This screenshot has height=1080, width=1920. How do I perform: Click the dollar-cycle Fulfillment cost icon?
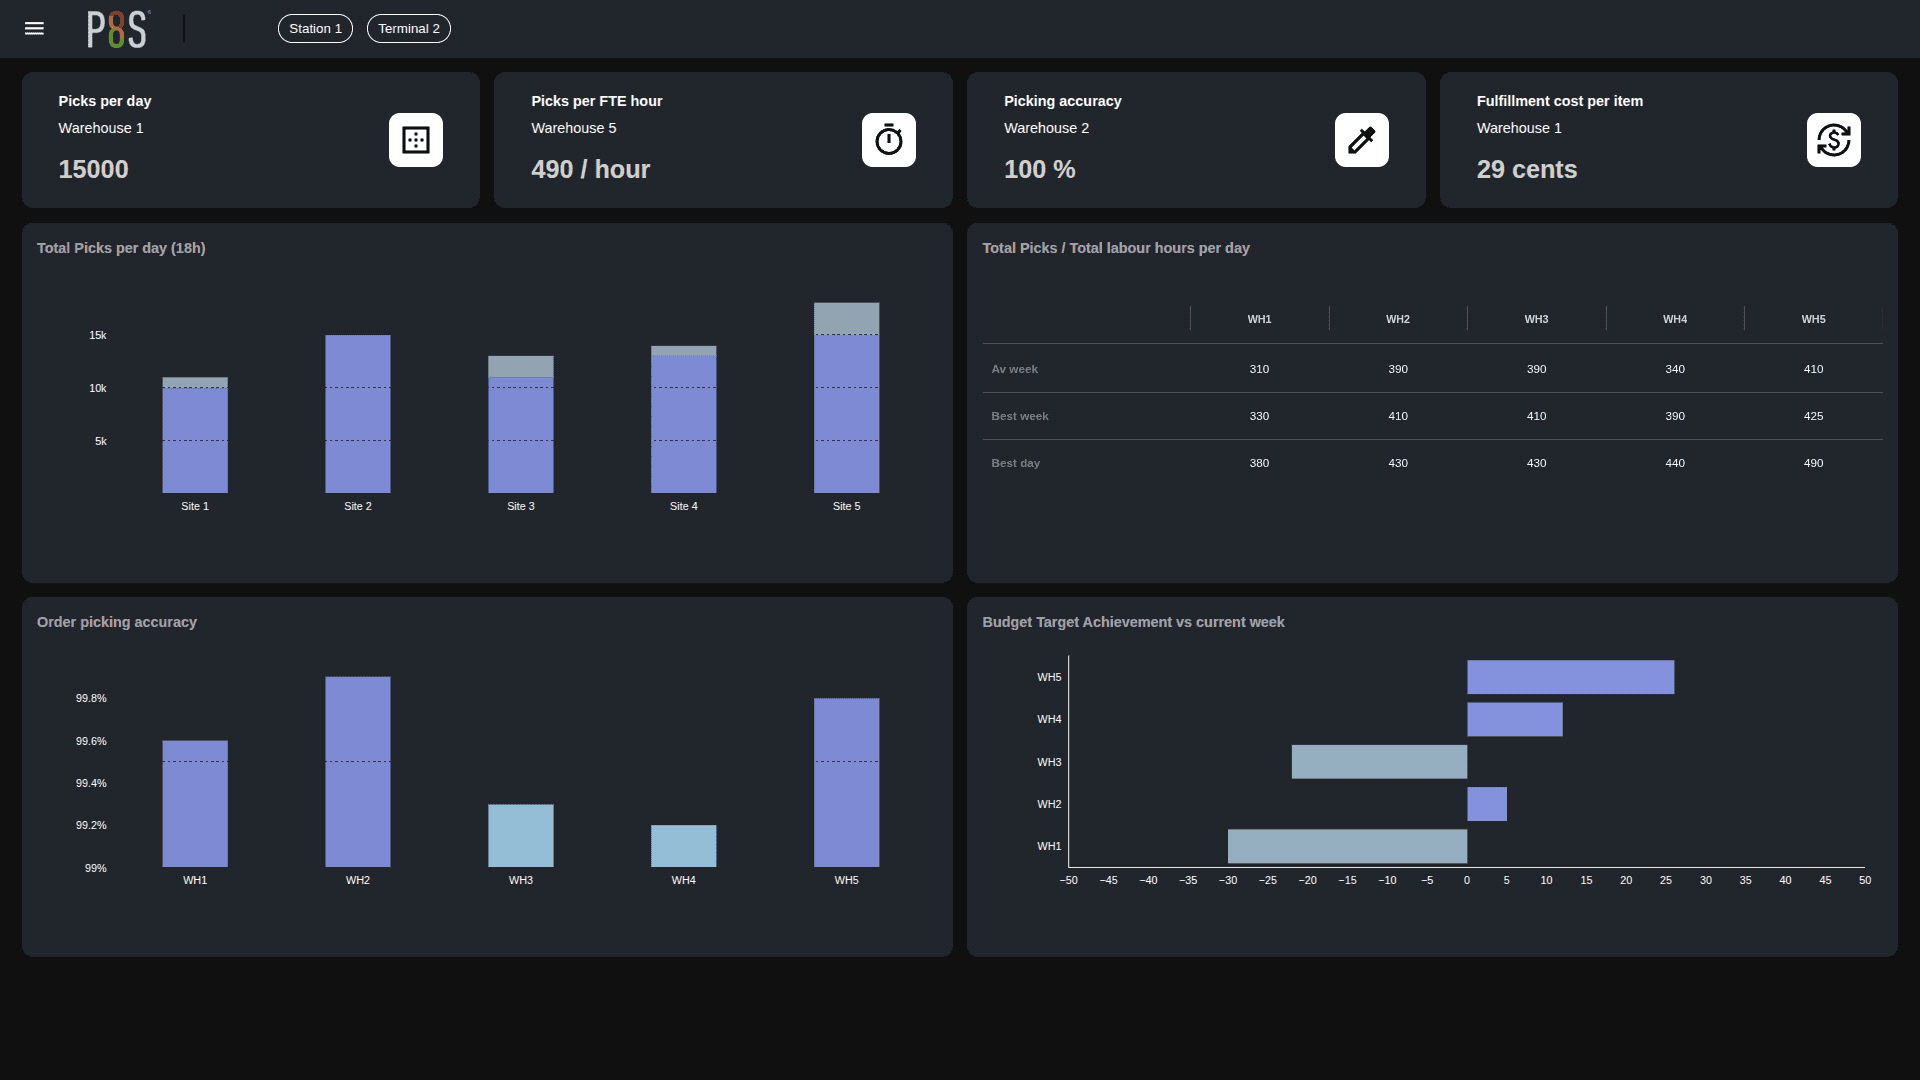pos(1833,140)
